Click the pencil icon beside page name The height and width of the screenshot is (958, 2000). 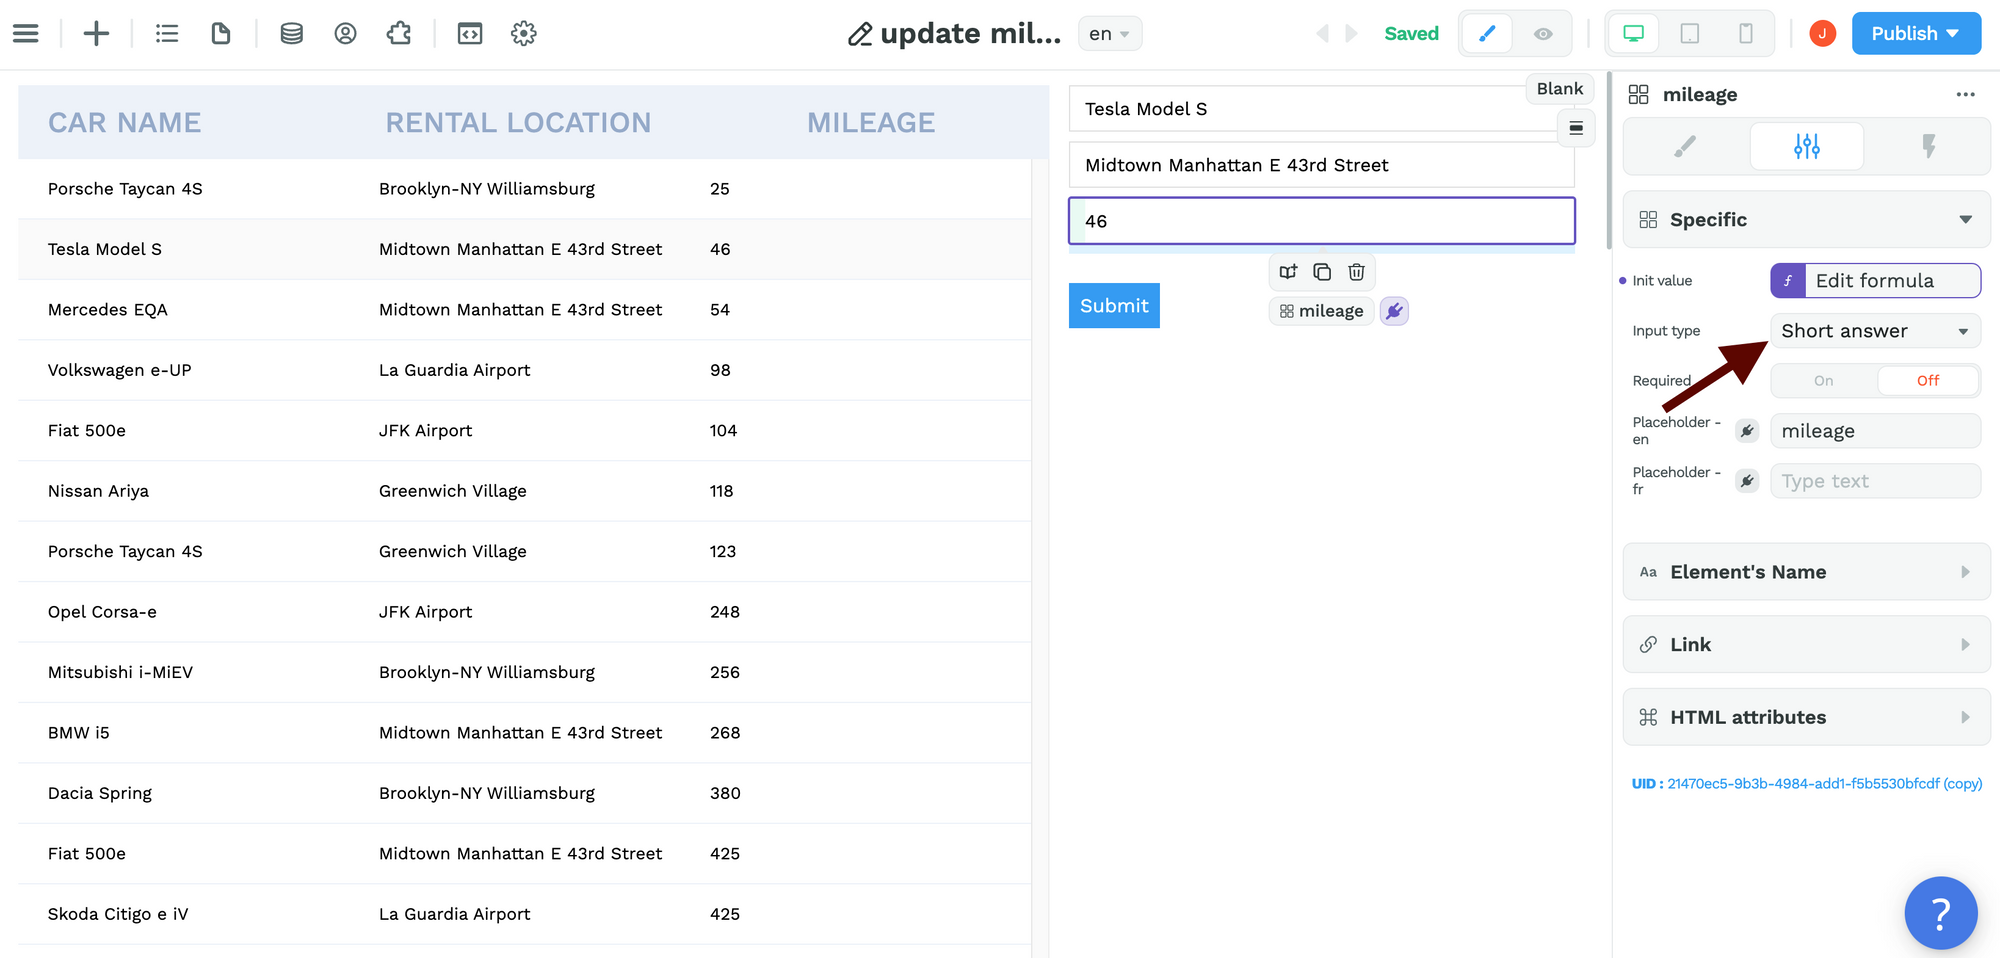click(860, 35)
